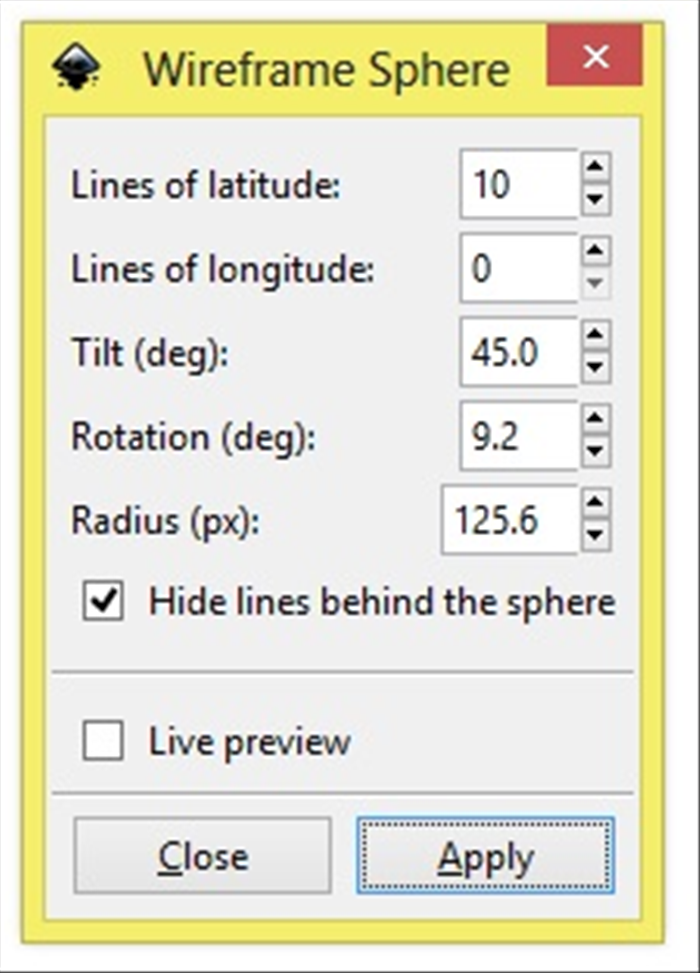700x973 pixels.
Task: Increase Lines of latitude with up arrow
Action: click(x=596, y=167)
